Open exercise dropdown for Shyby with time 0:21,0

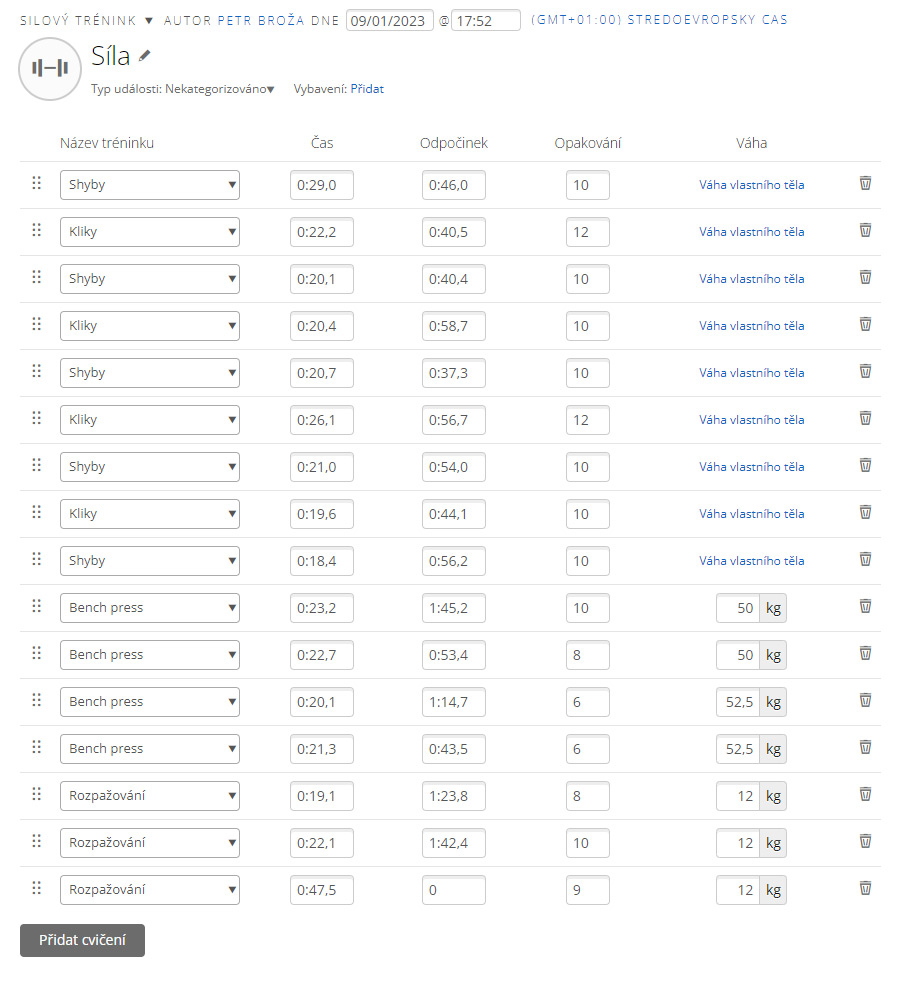coord(150,467)
